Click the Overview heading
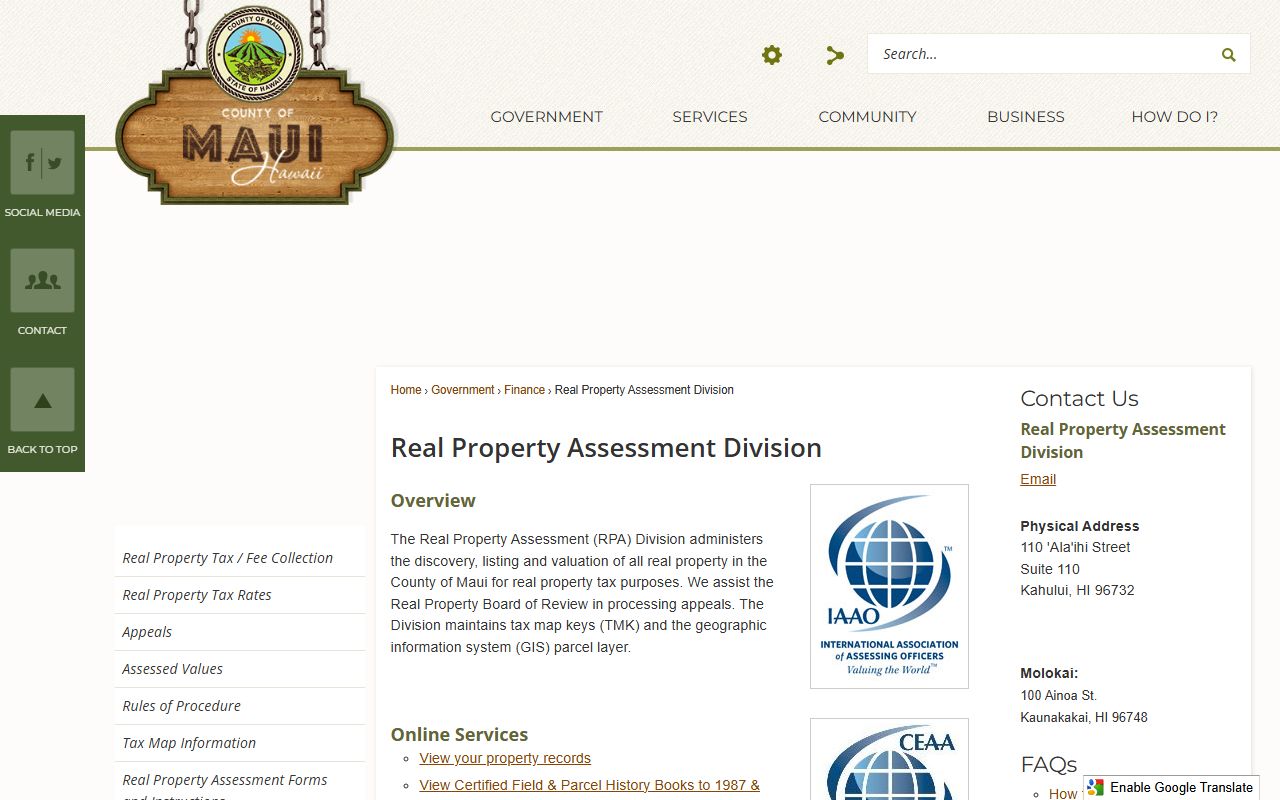 (x=433, y=501)
